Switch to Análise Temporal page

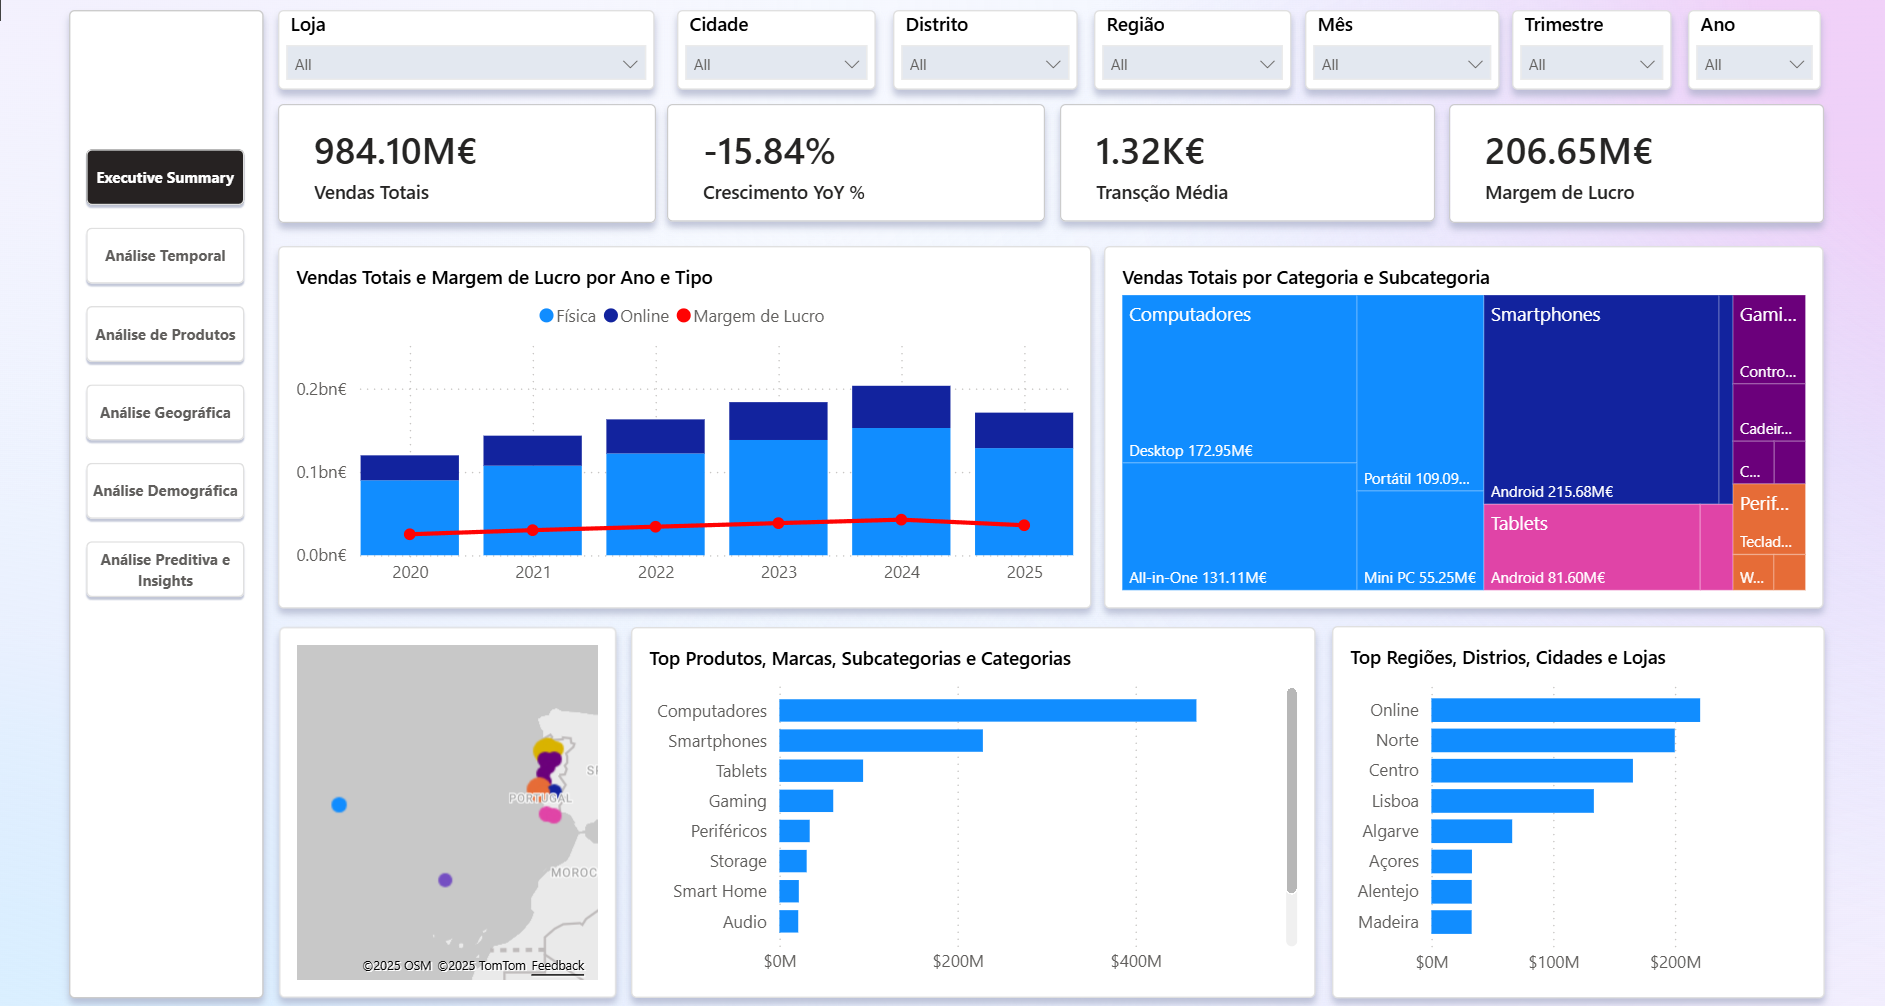tap(165, 256)
